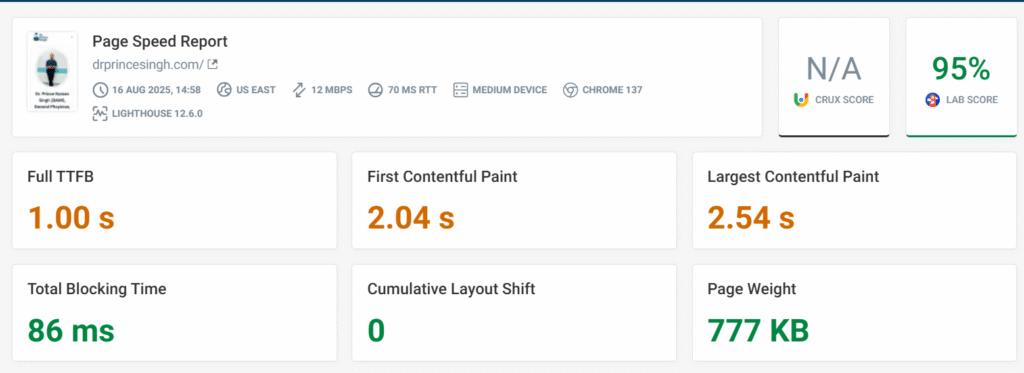Click the Chrome icon beside CHROME 137
Viewport: 1024px width, 373px height.
[570, 89]
